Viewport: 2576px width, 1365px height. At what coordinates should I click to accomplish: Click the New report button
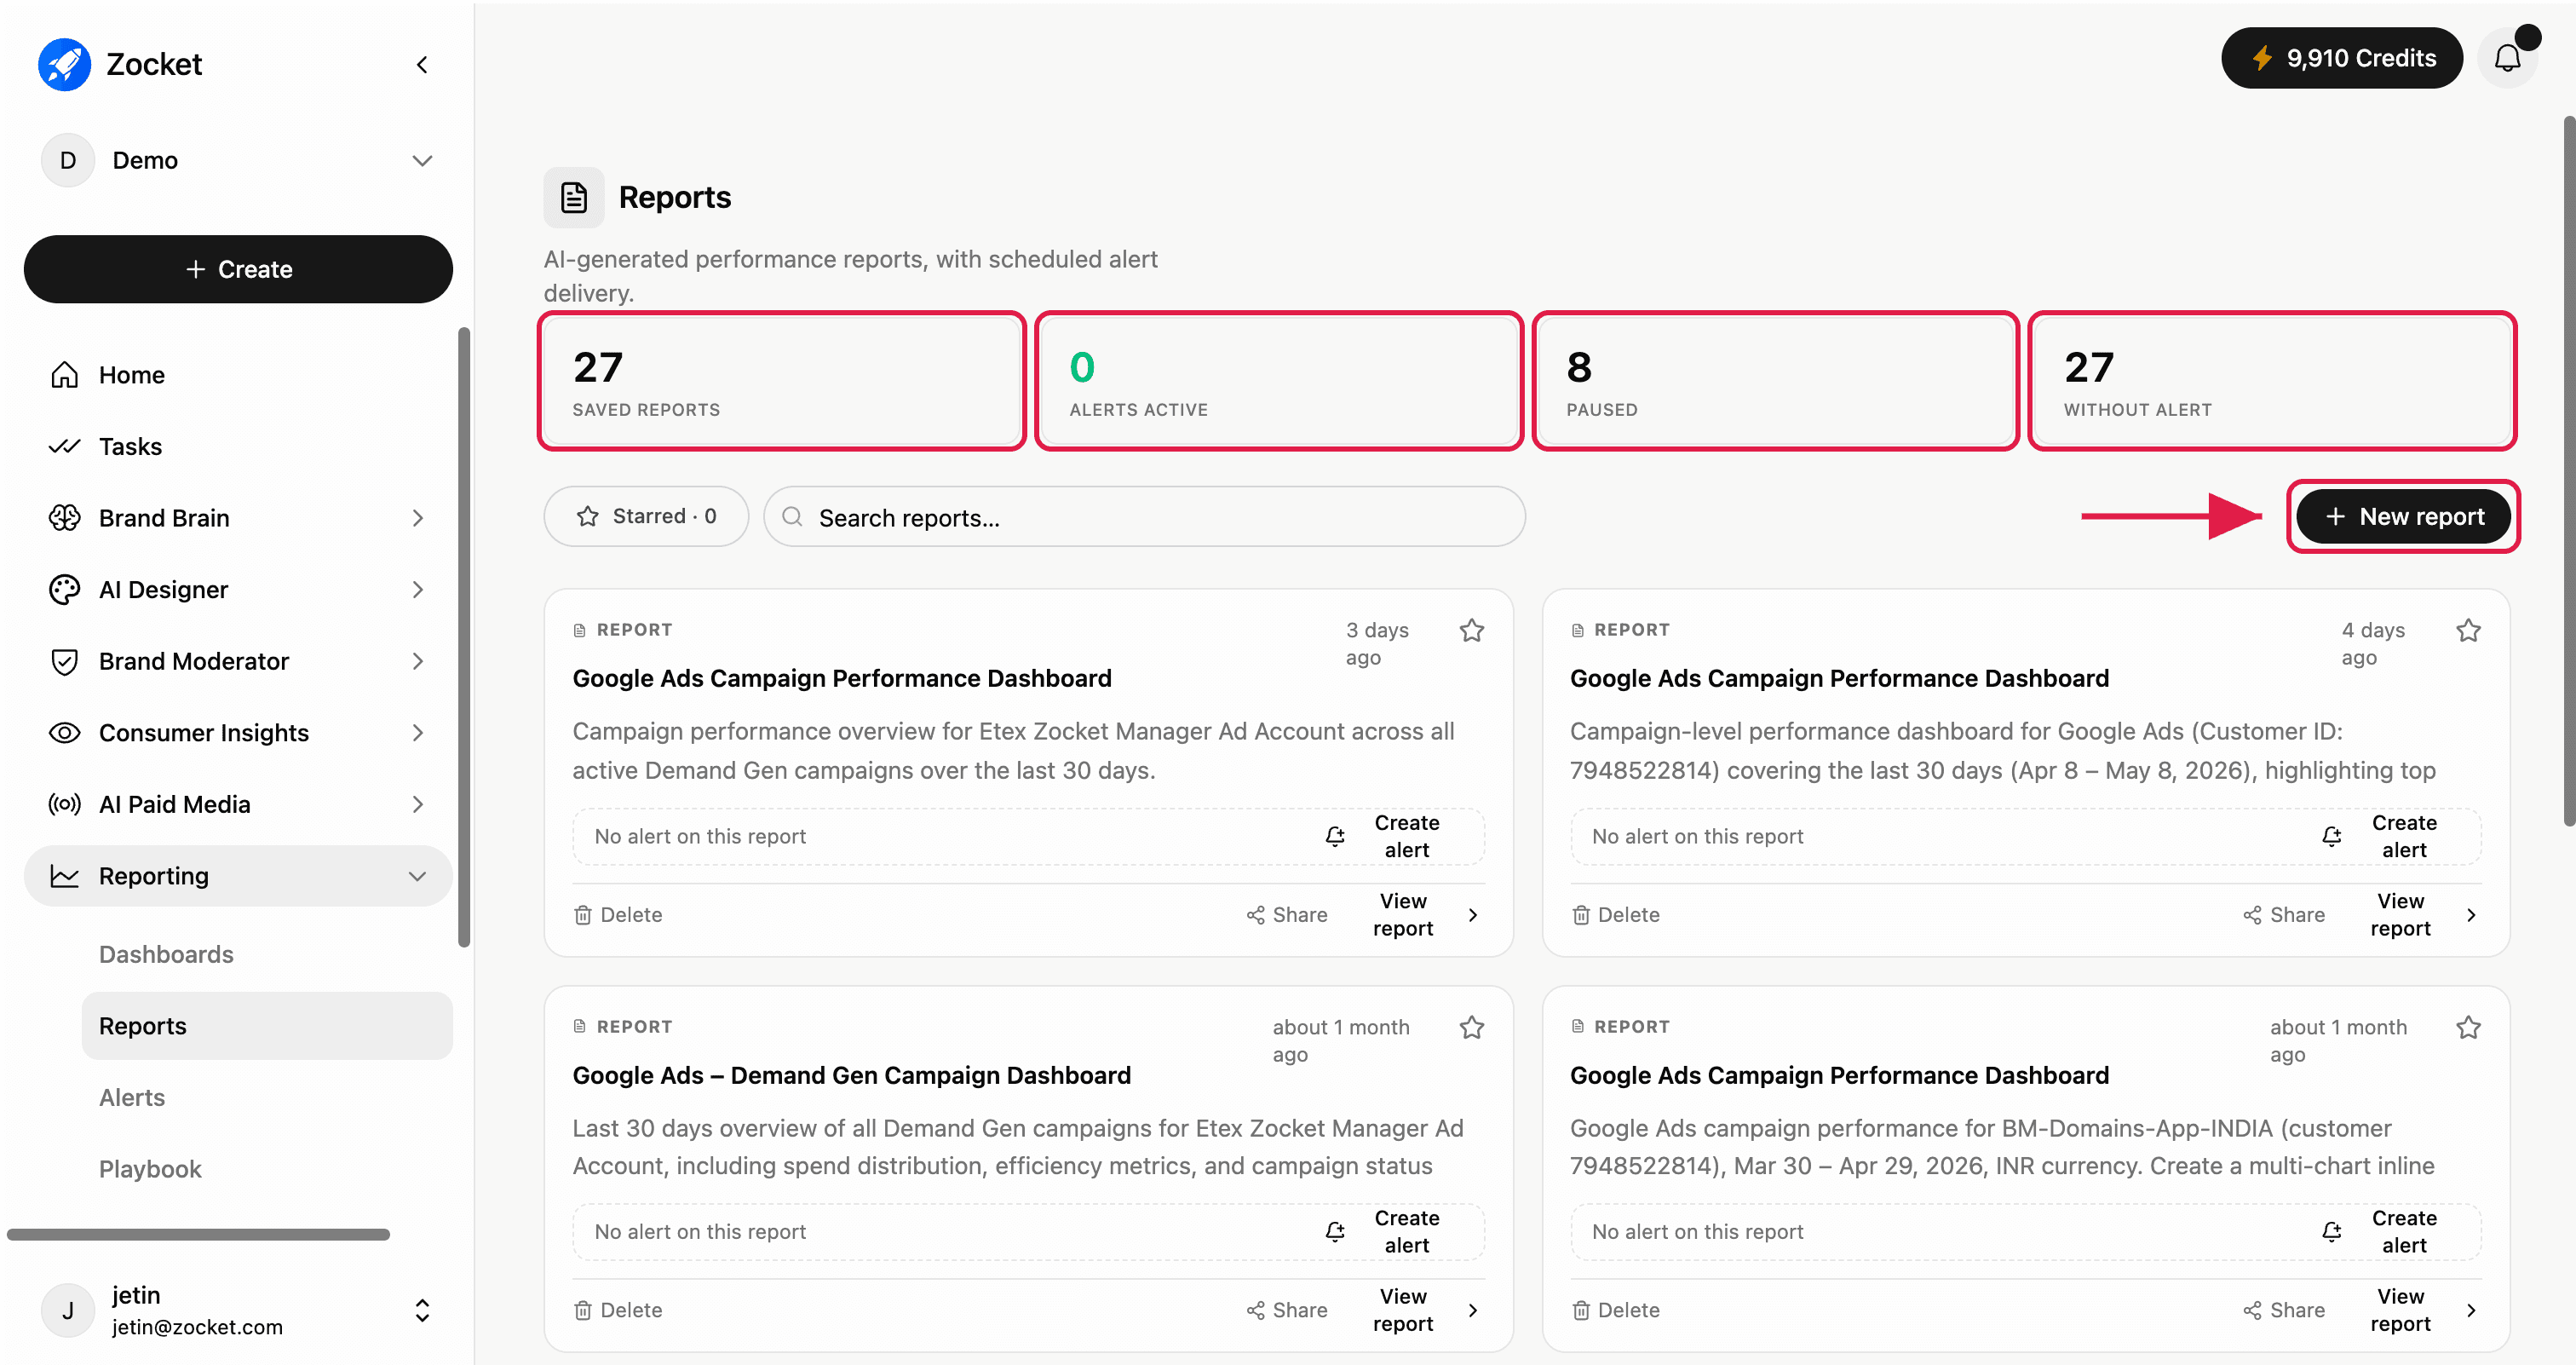[2403, 516]
